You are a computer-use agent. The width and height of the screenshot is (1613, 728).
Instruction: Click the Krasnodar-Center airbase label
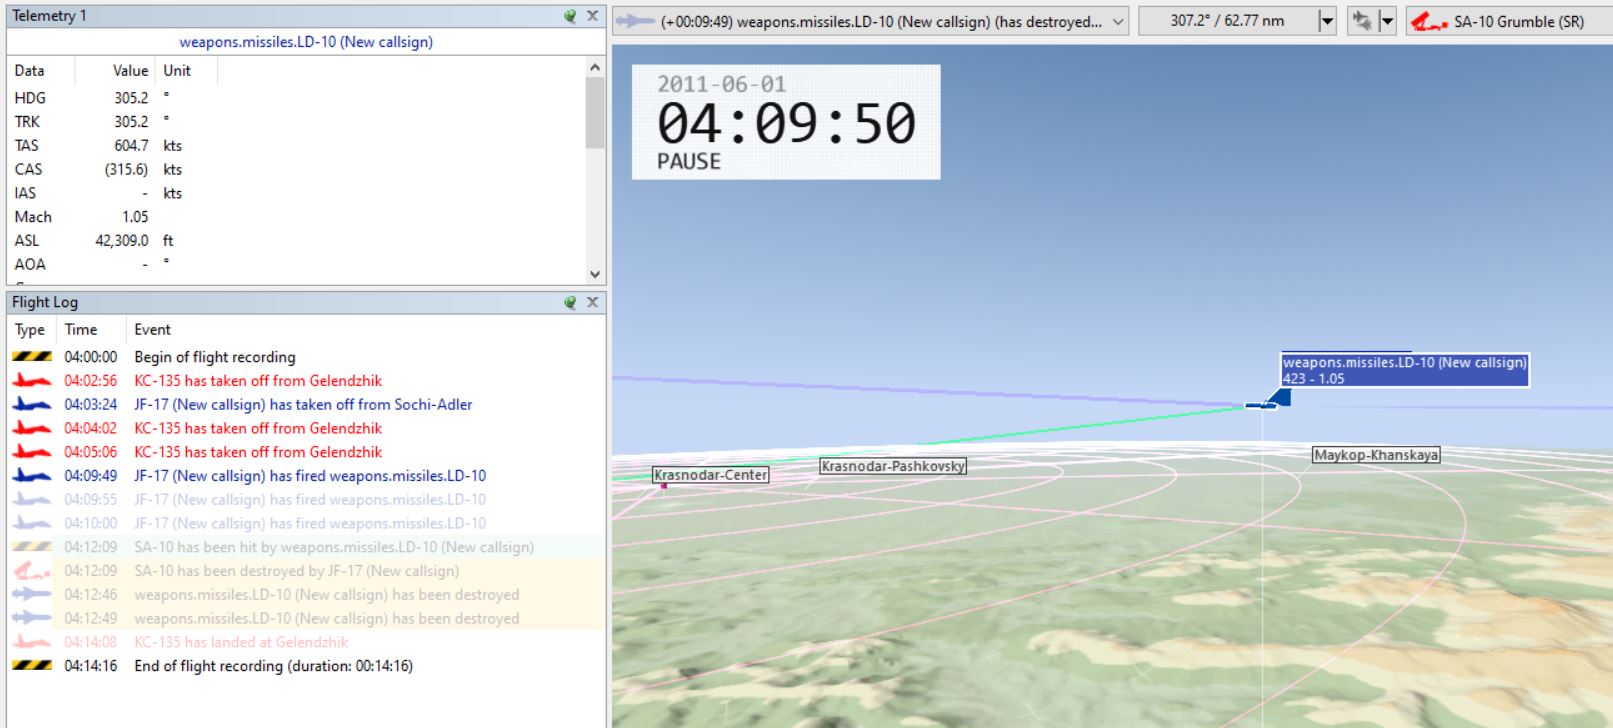click(x=711, y=475)
